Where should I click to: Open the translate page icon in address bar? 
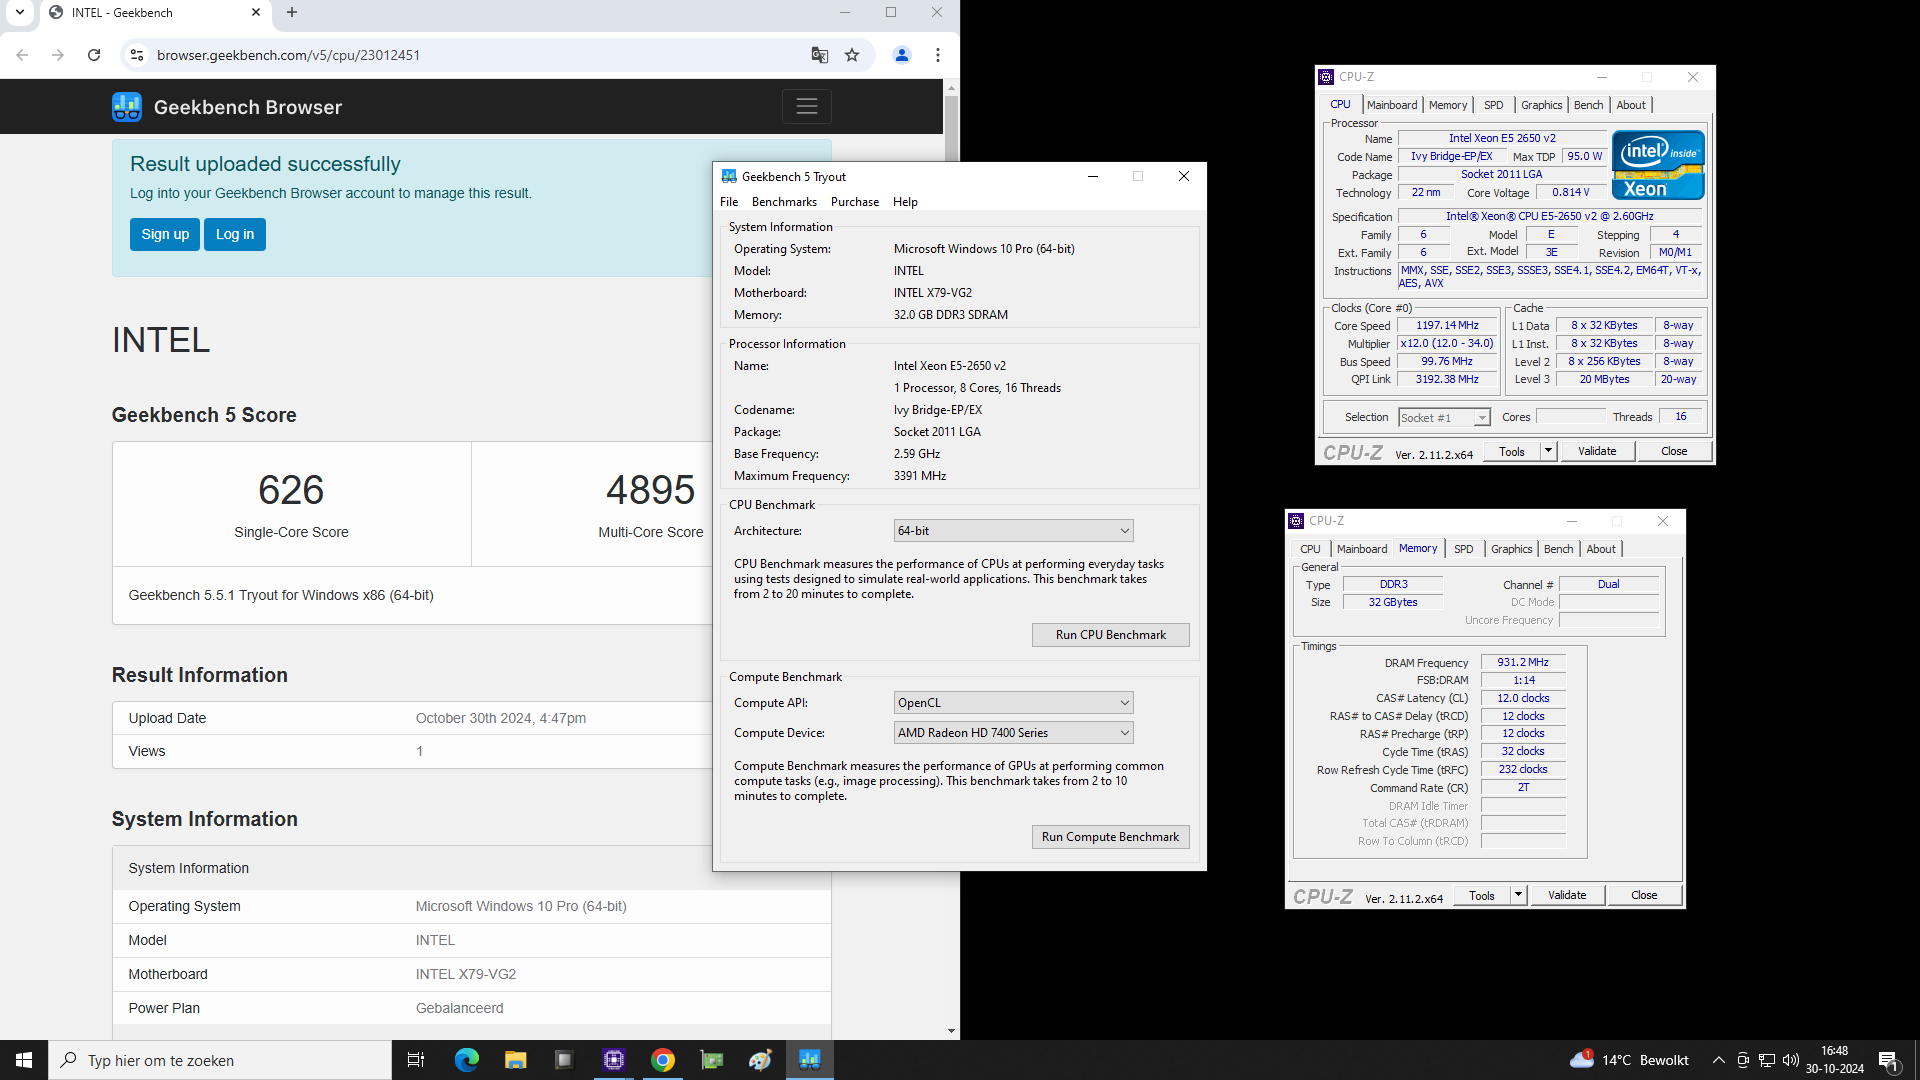(820, 55)
